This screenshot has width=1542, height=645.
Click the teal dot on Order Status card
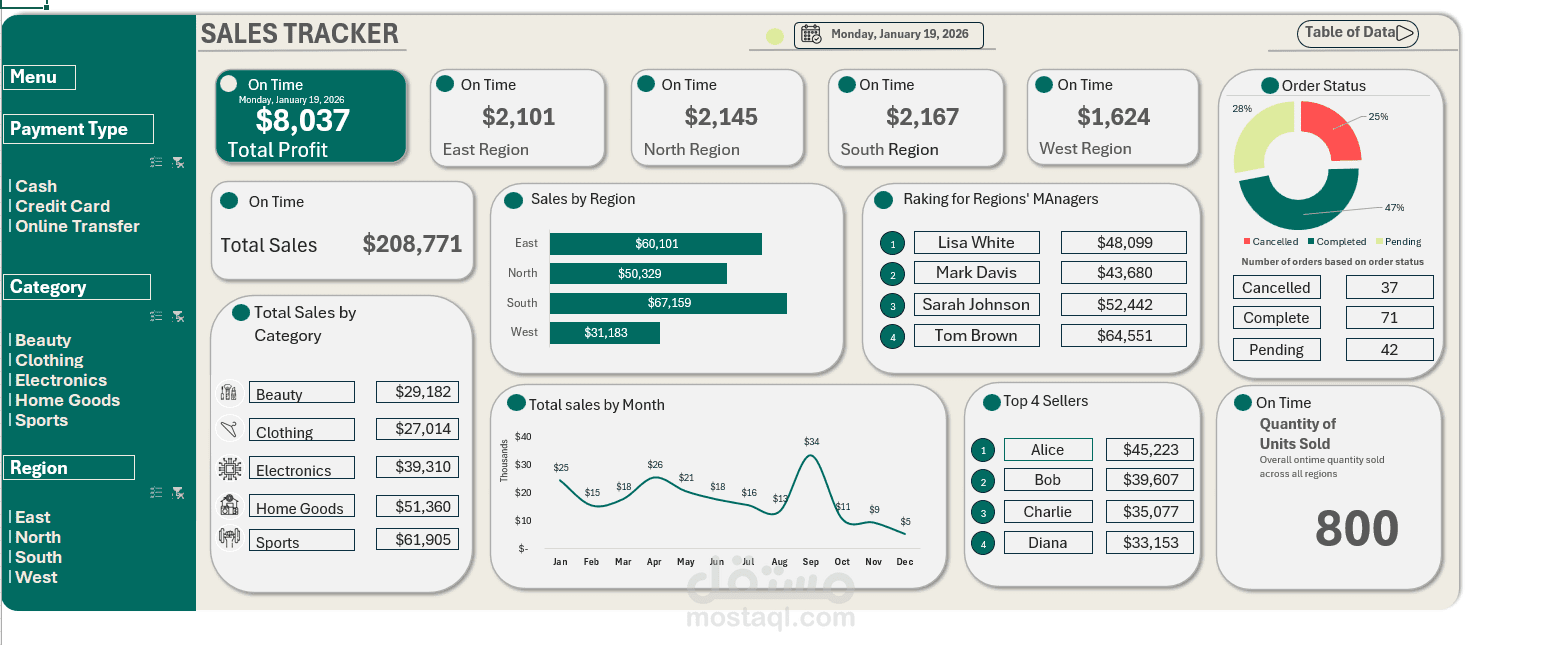[x=1270, y=86]
